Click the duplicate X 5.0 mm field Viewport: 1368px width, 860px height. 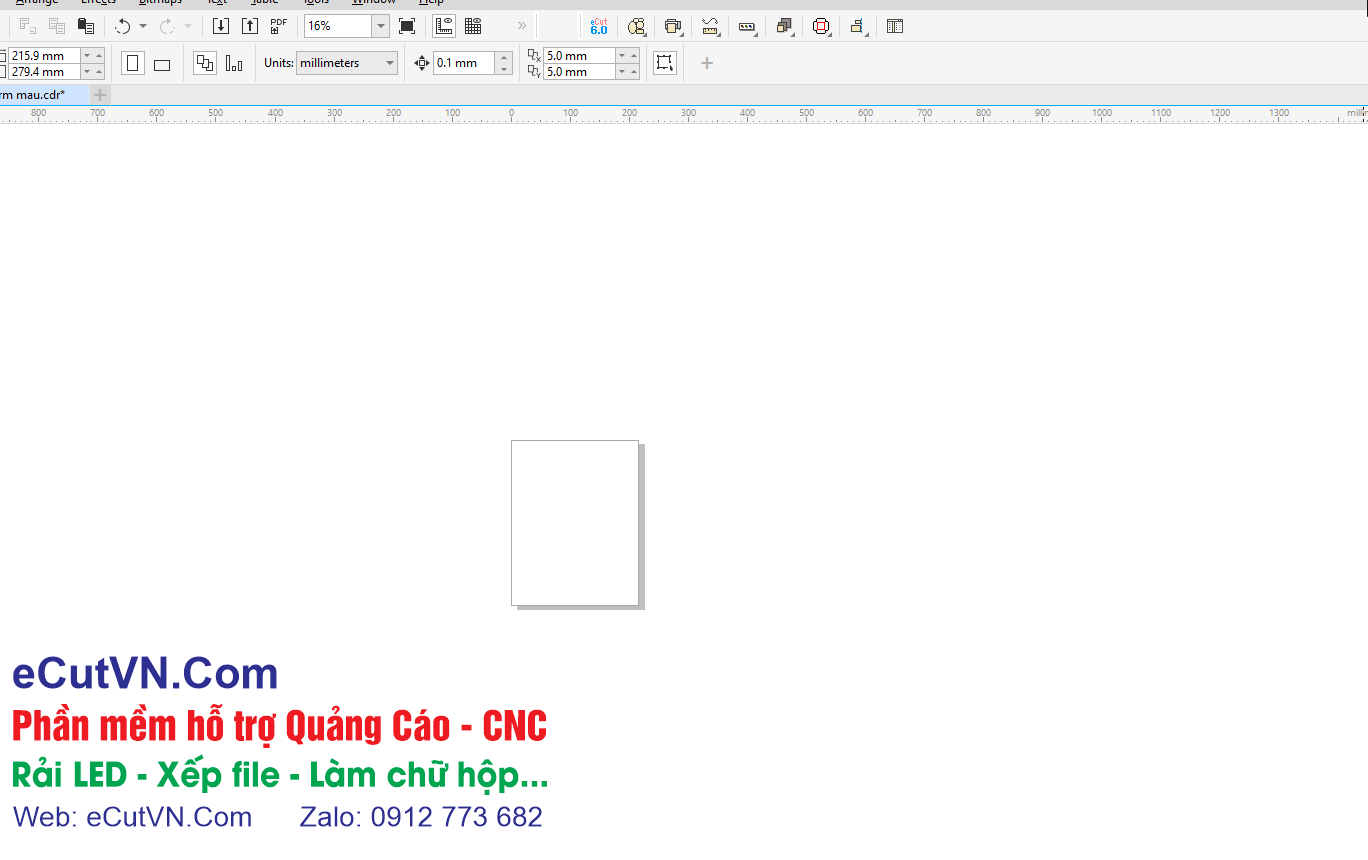click(x=579, y=56)
